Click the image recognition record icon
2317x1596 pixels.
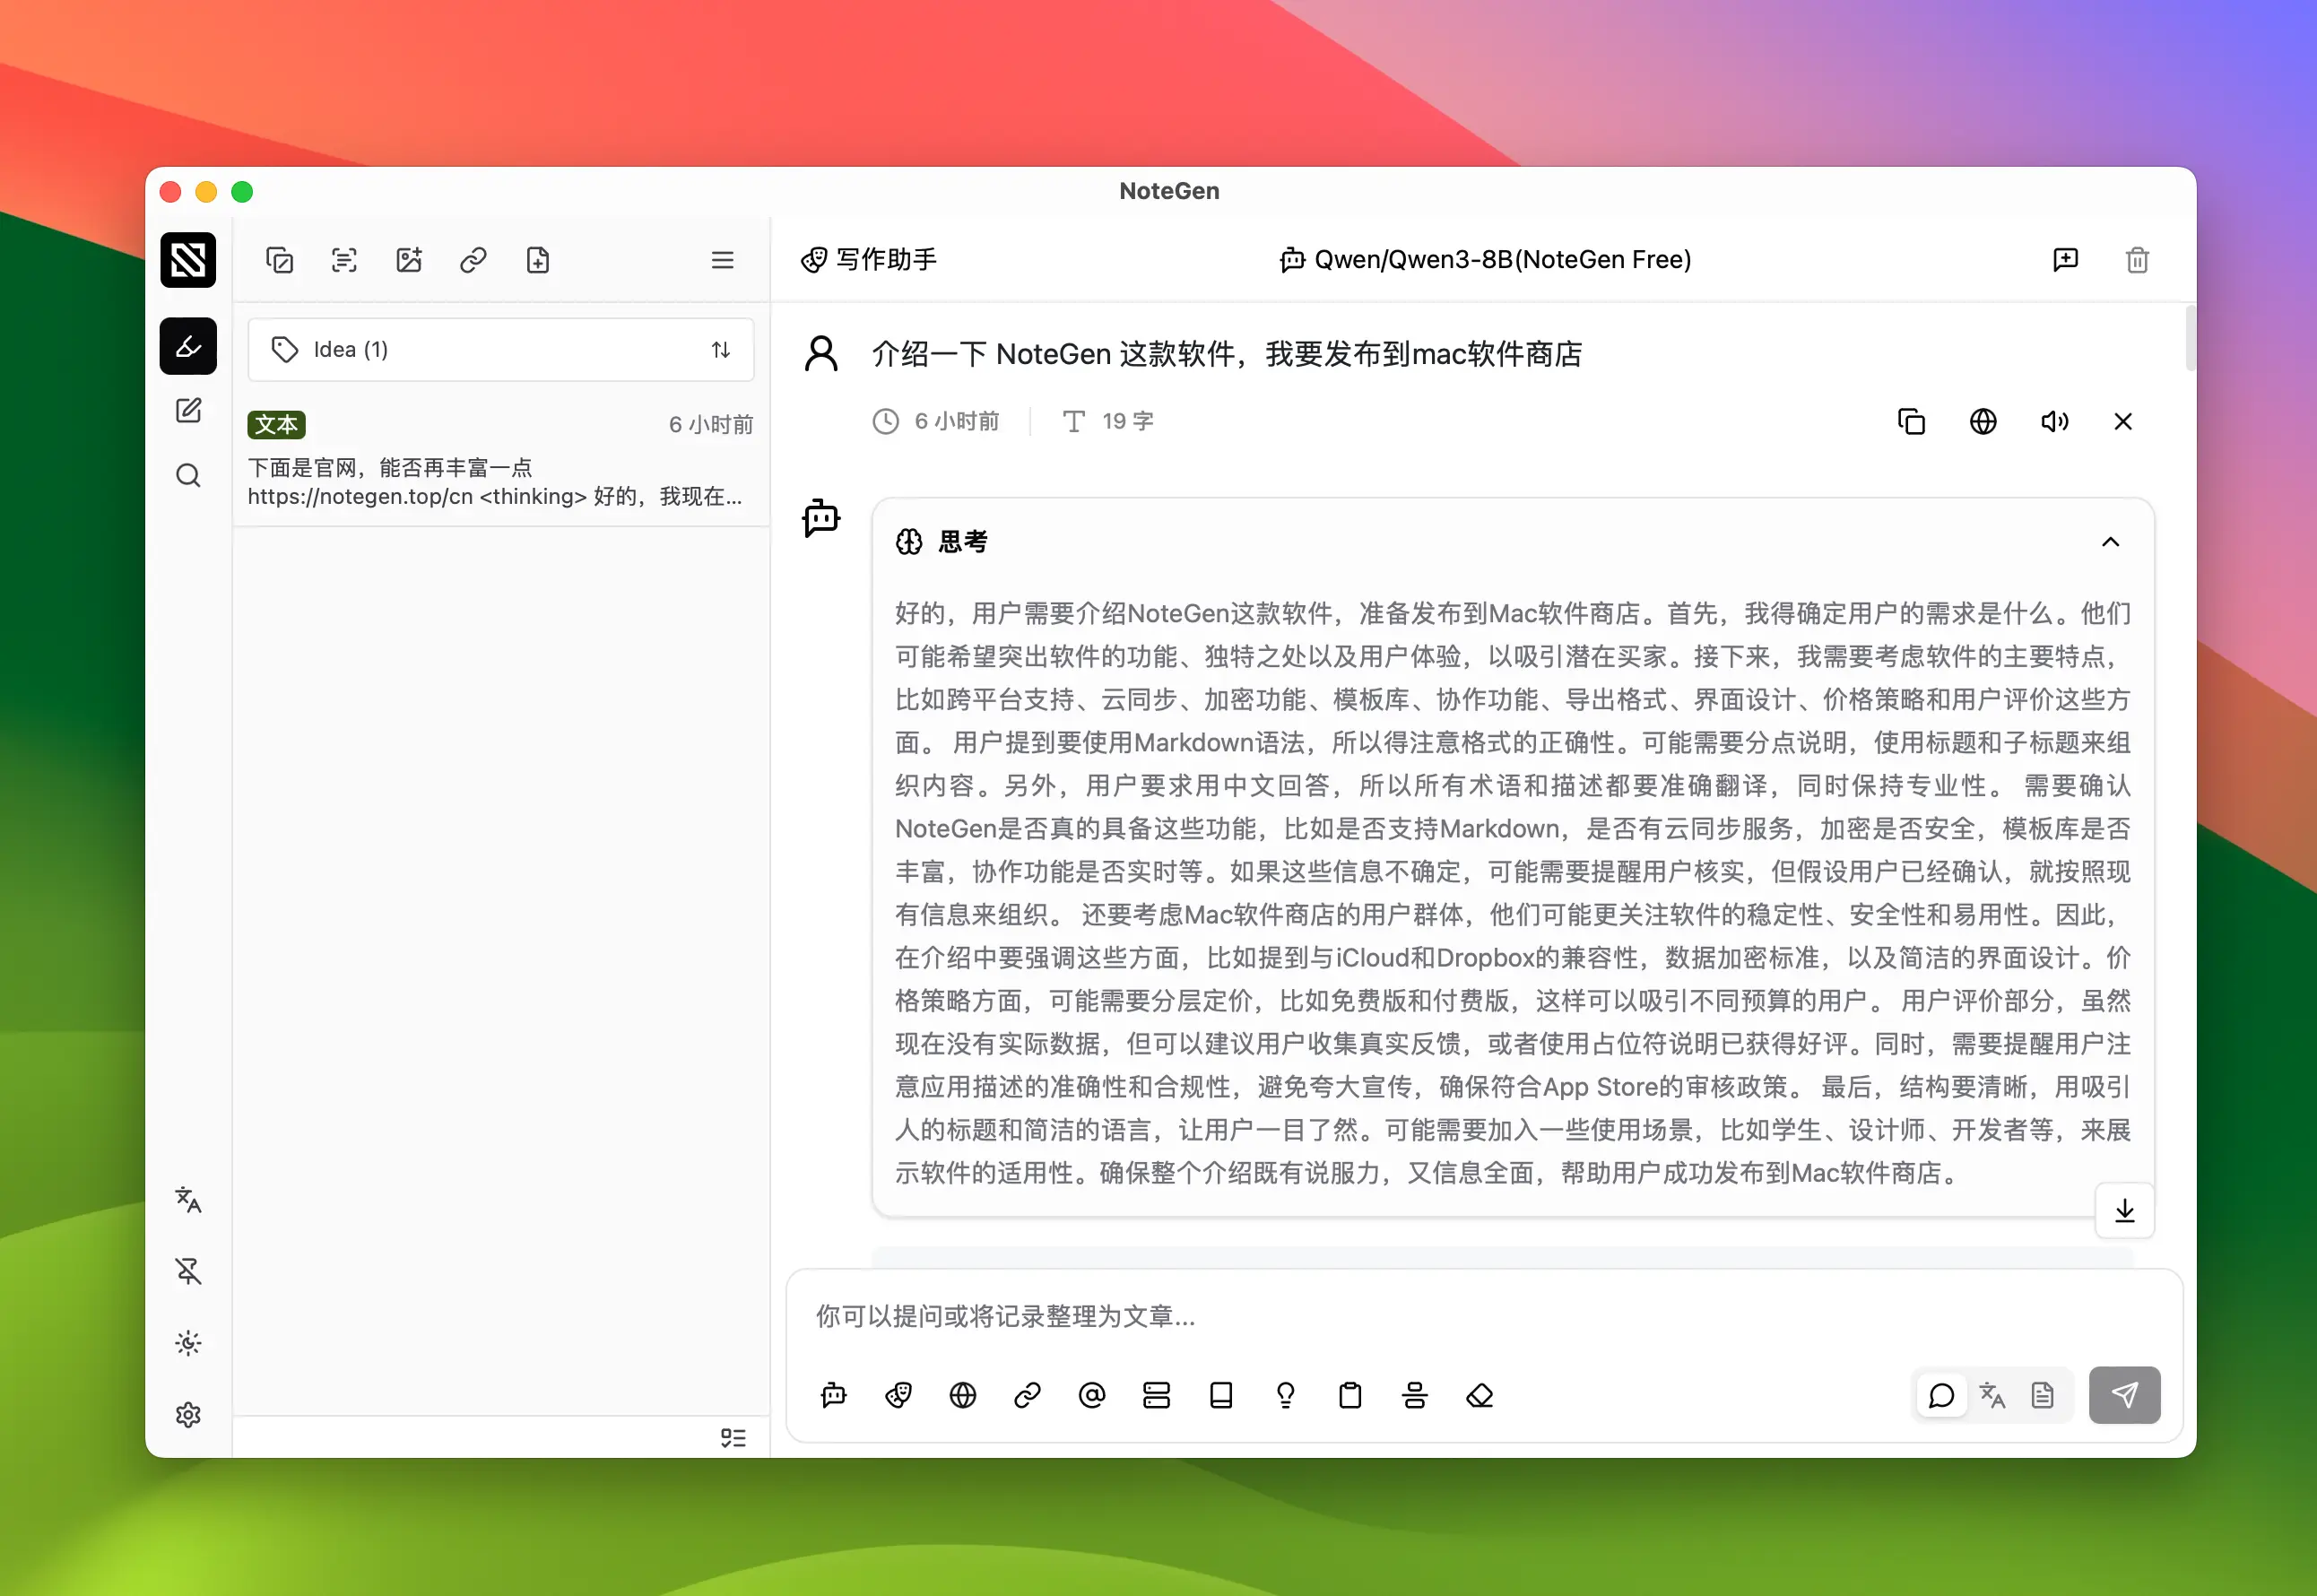coord(409,261)
